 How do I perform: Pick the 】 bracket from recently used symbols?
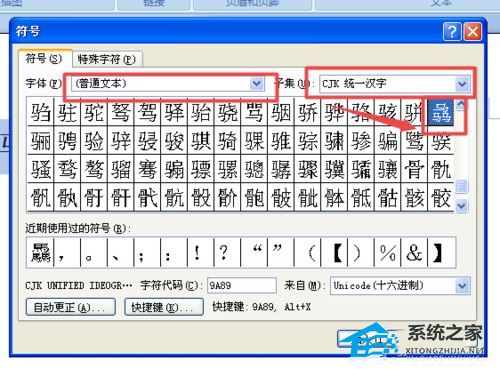441,253
